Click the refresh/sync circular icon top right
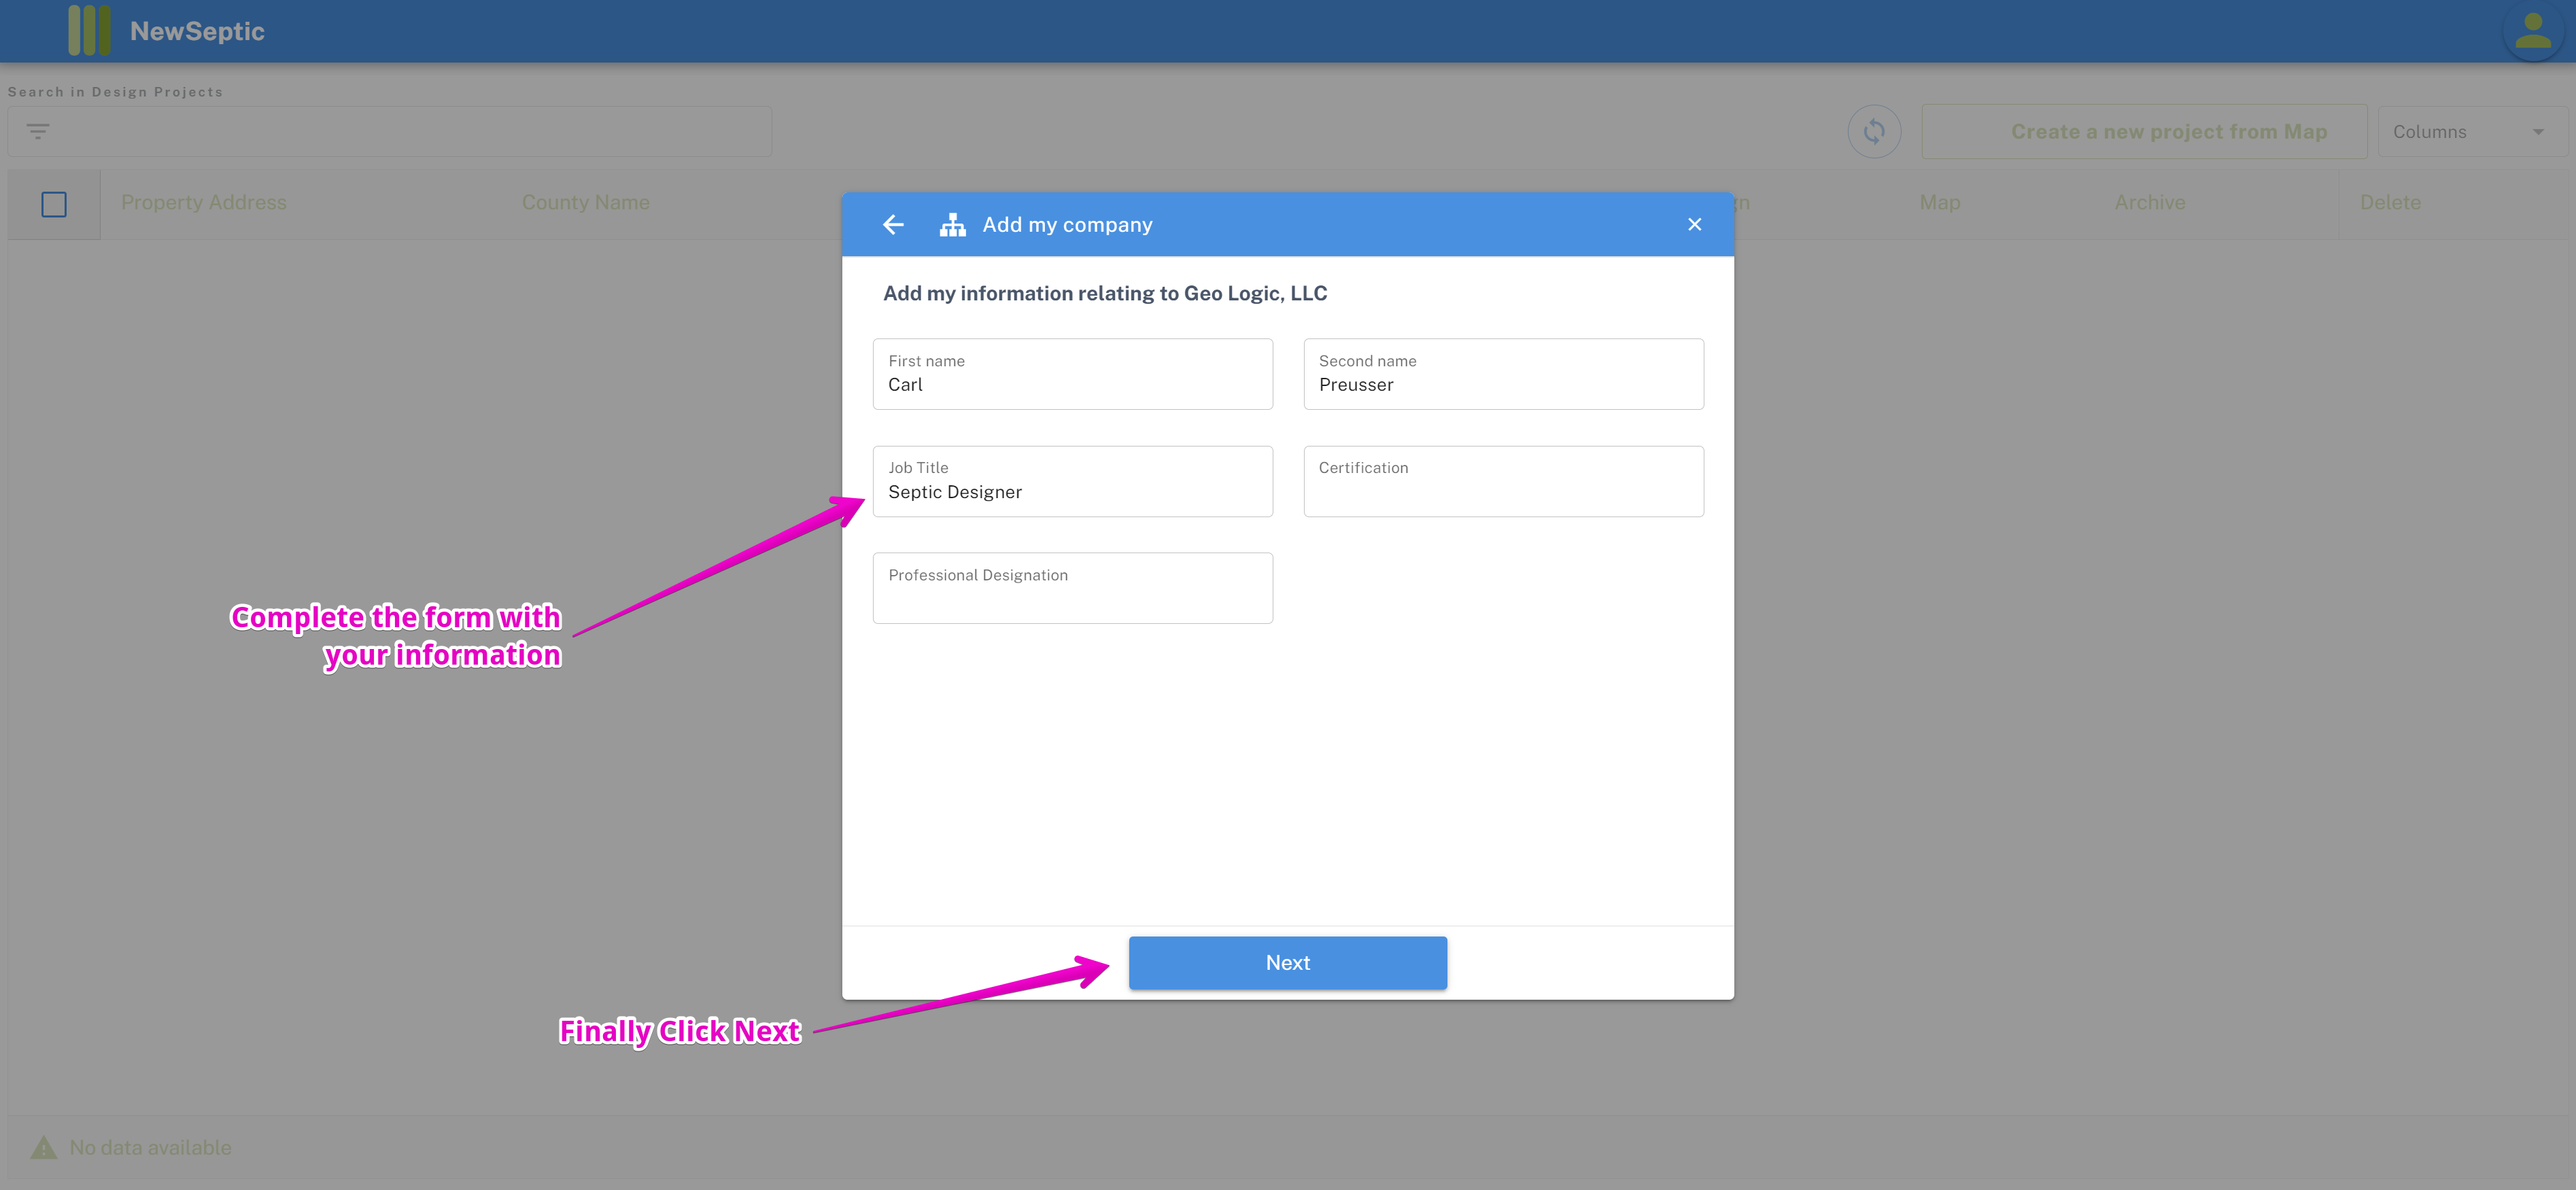 click(x=1874, y=131)
